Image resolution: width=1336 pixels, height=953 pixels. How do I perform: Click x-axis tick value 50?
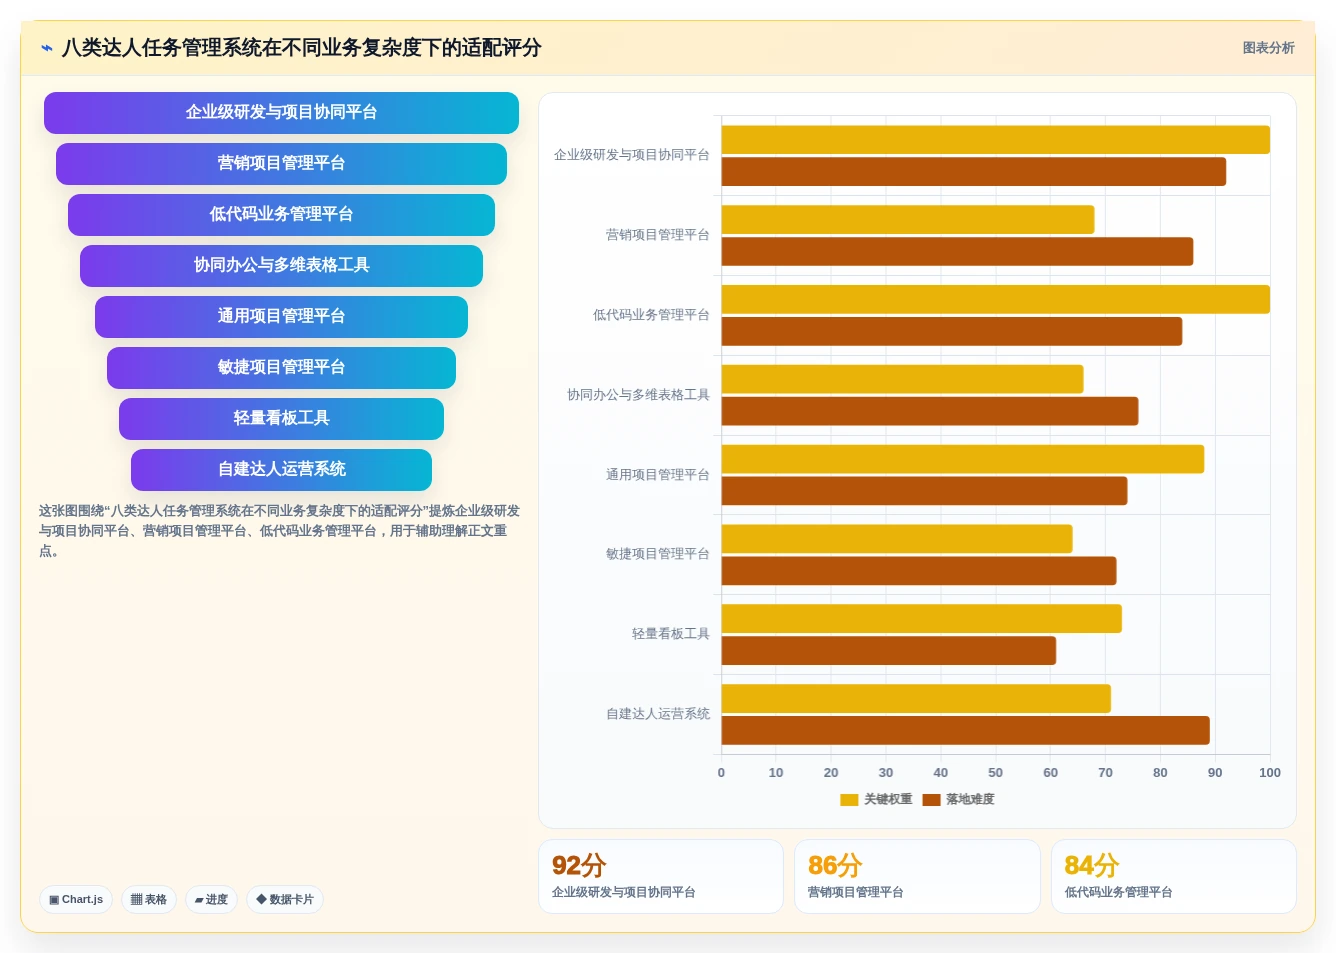(x=995, y=773)
